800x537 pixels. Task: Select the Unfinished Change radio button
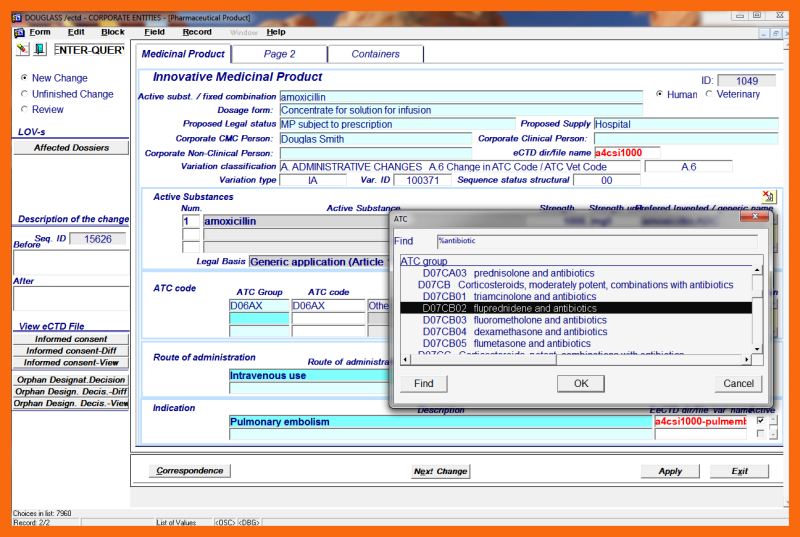[x=24, y=94]
